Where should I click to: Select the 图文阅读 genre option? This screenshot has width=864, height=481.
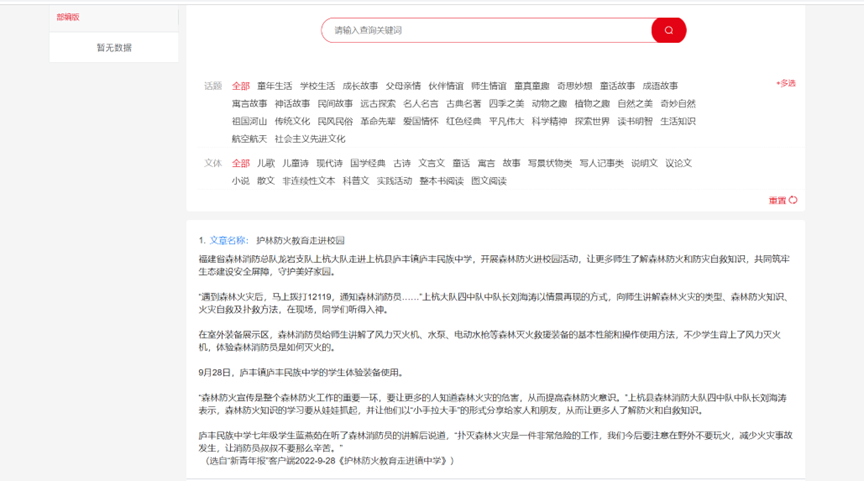point(489,181)
